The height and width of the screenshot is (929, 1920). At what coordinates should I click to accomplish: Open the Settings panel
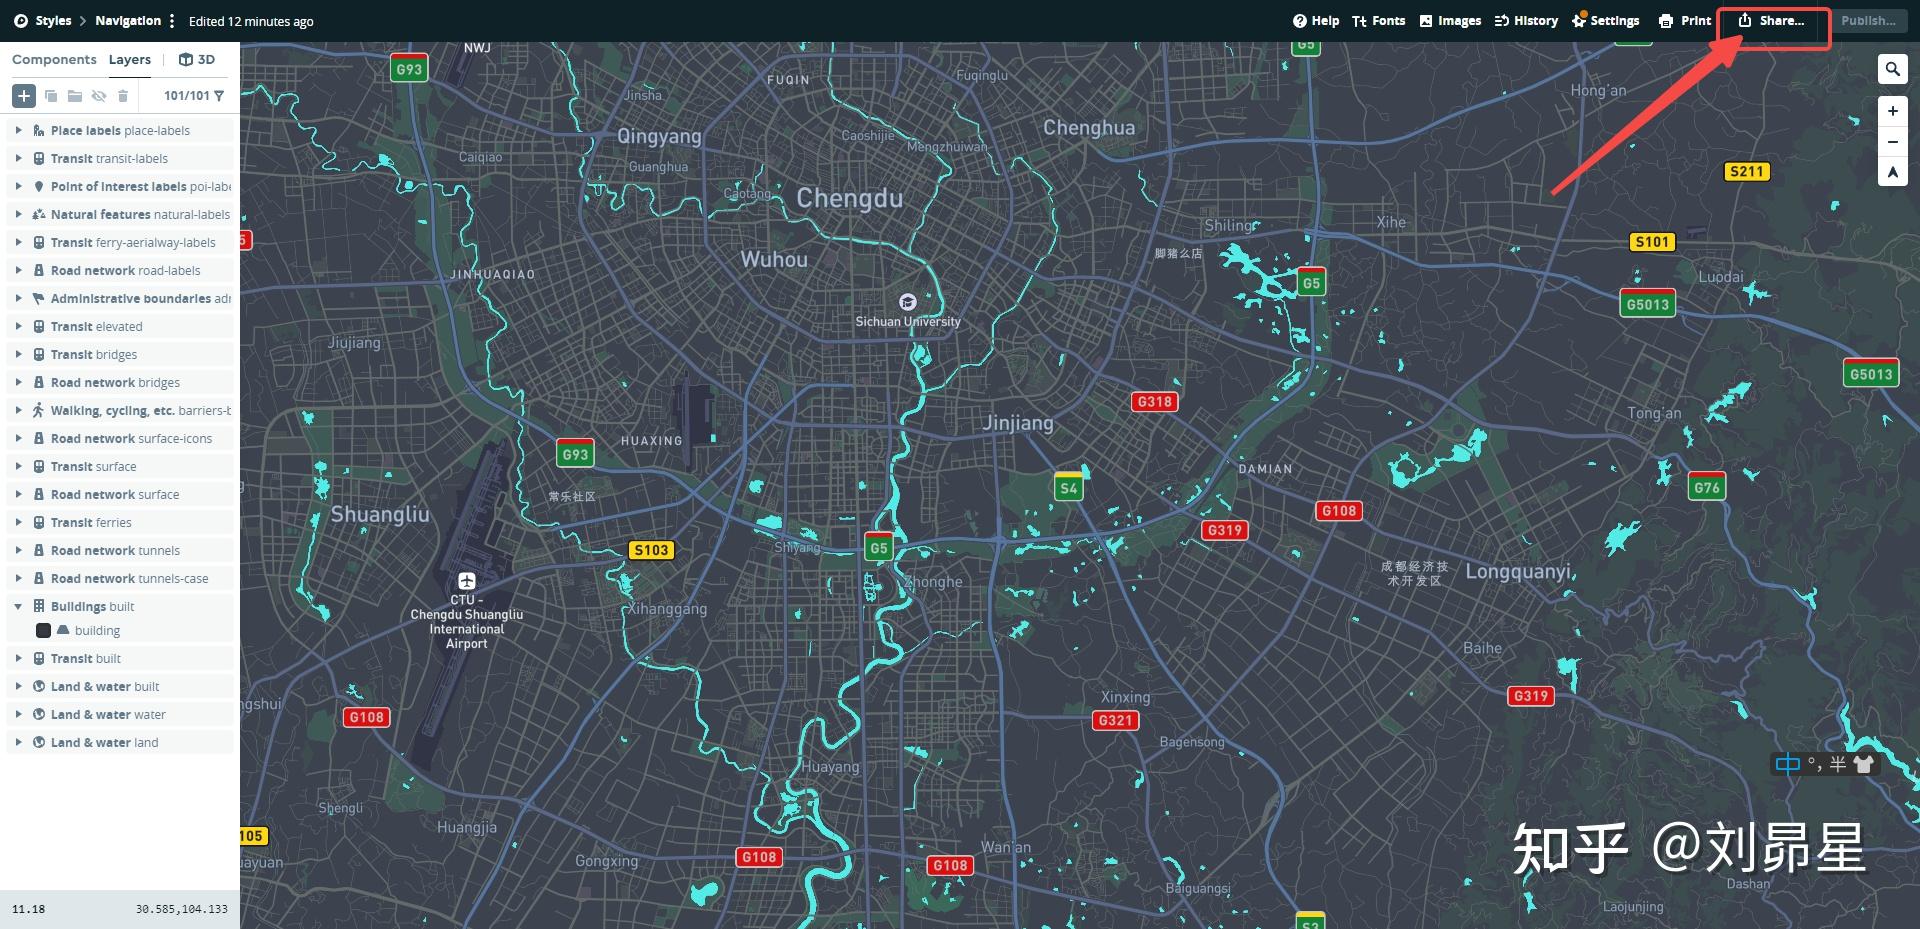(x=1606, y=20)
